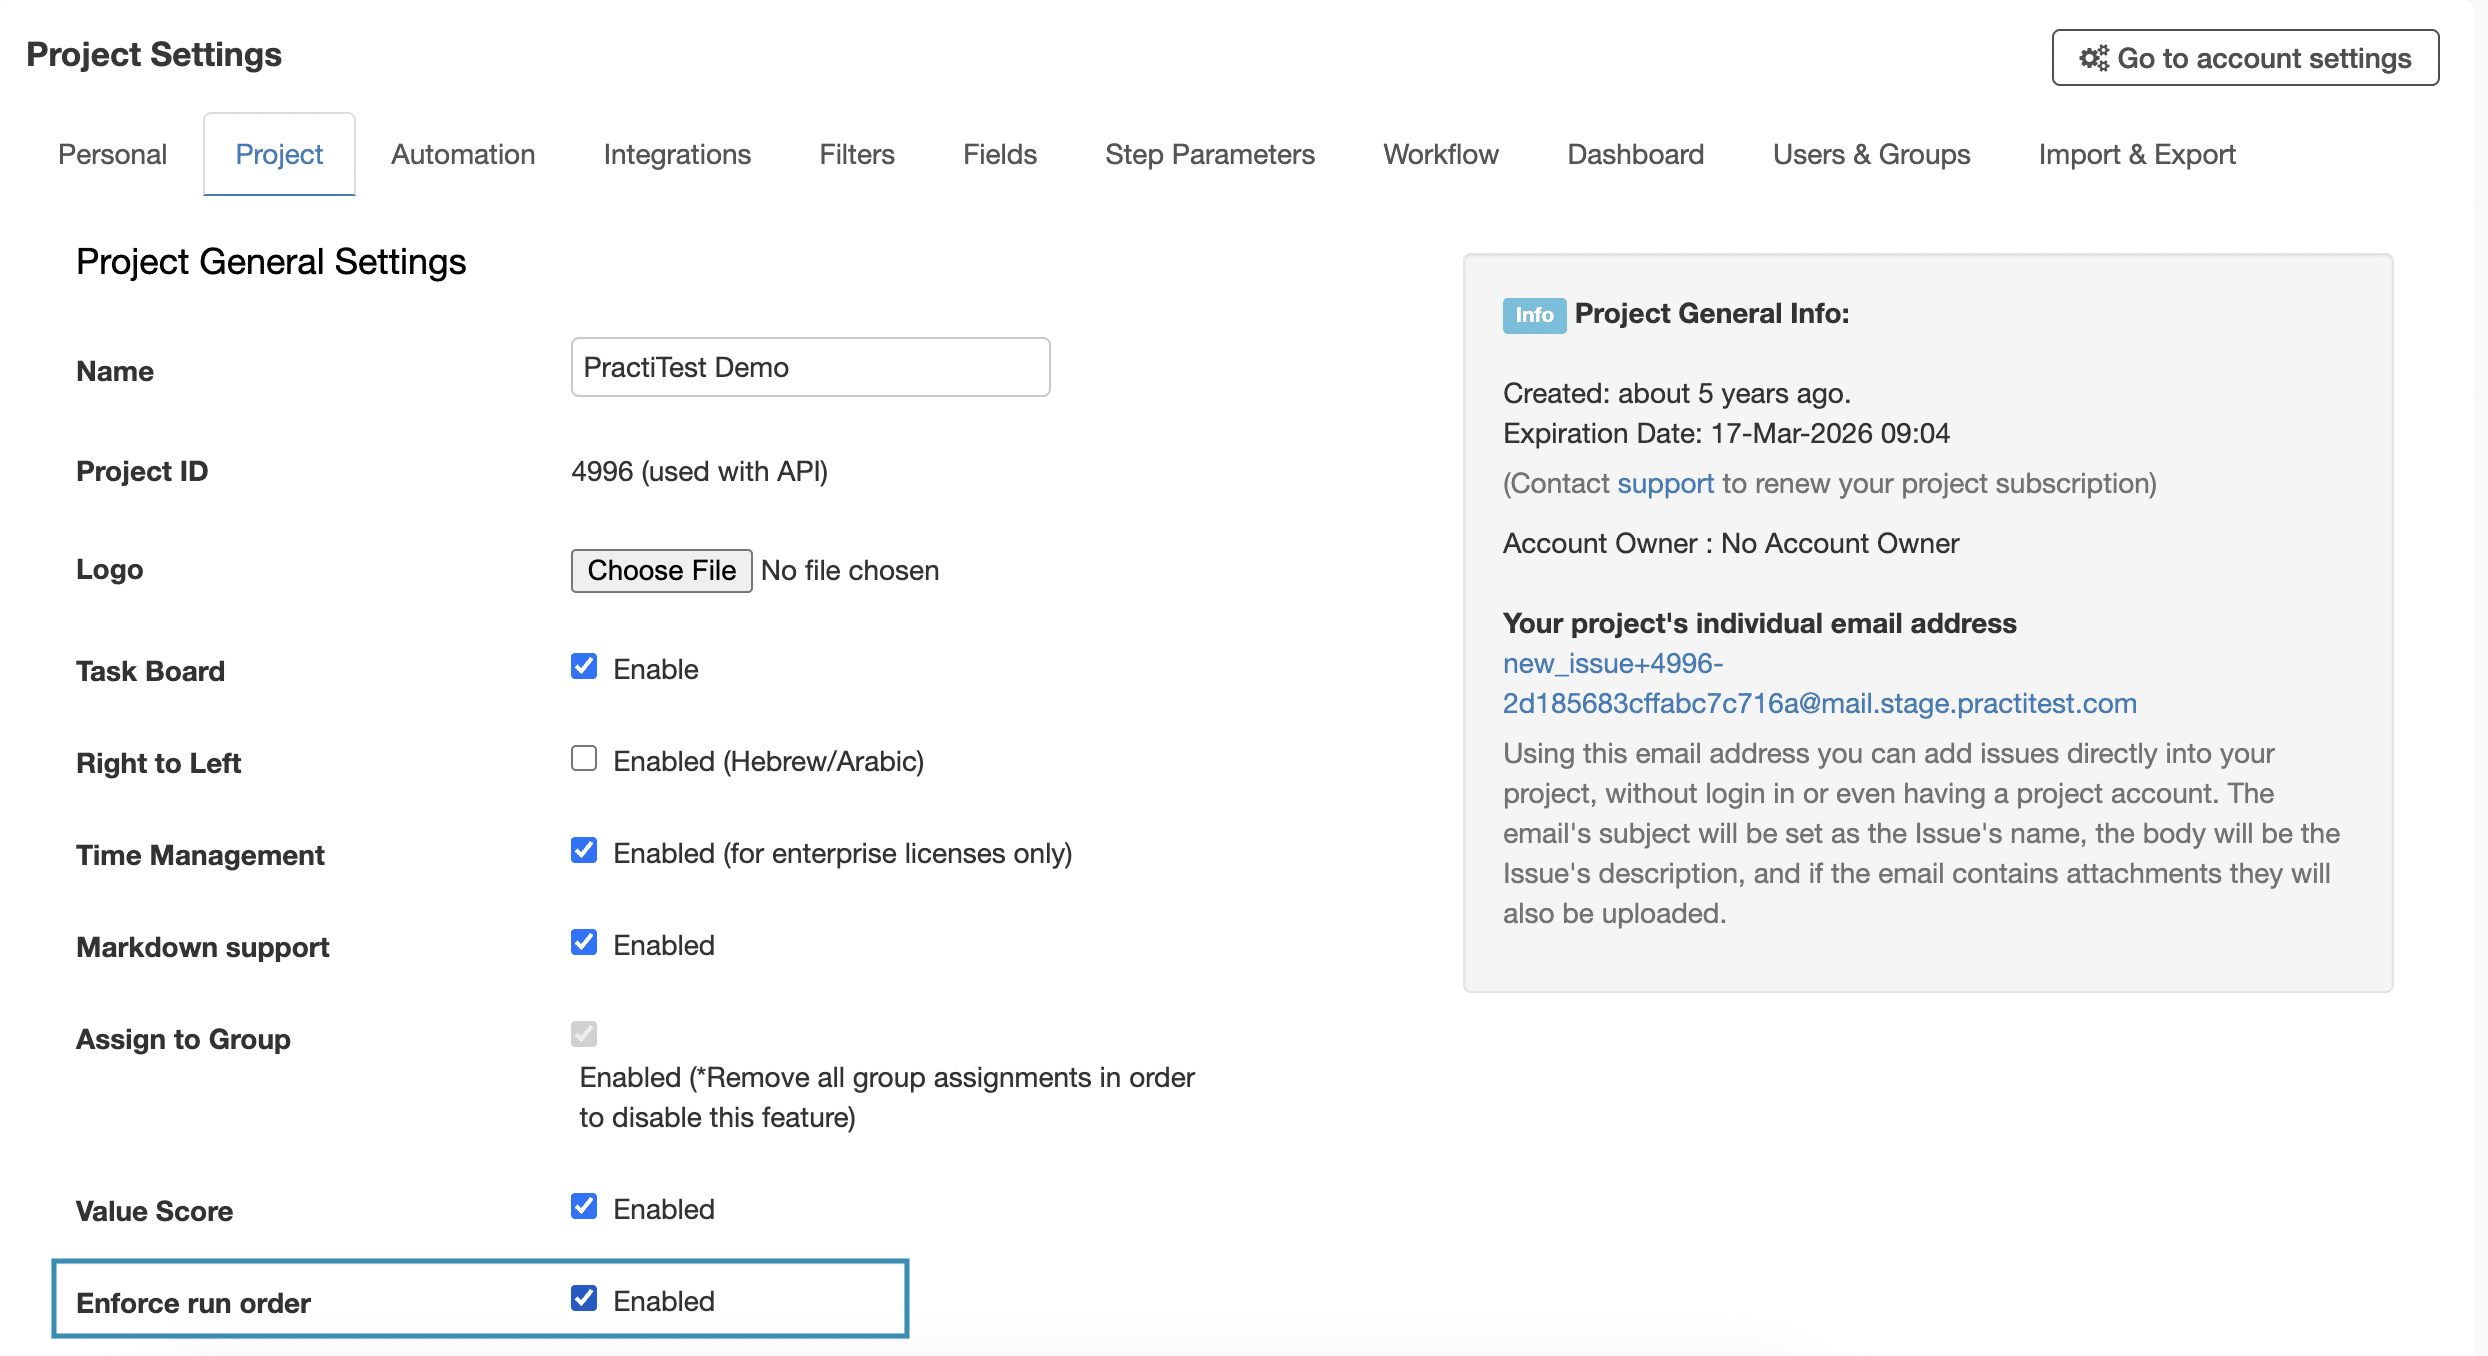Screen dimensions: 2488x1356
Task: Click the 'Value Score' label
Action: [154, 1211]
